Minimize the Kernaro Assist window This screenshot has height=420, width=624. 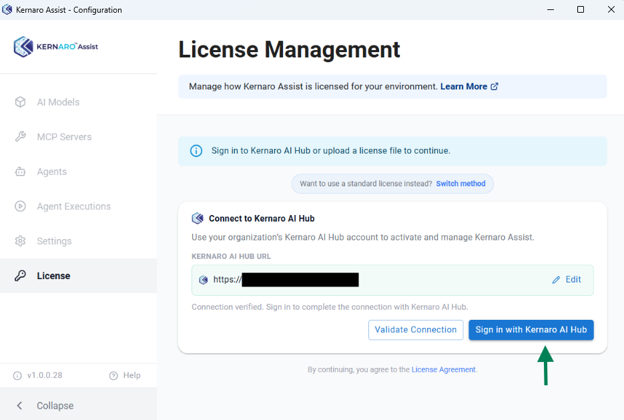pyautogui.click(x=550, y=10)
